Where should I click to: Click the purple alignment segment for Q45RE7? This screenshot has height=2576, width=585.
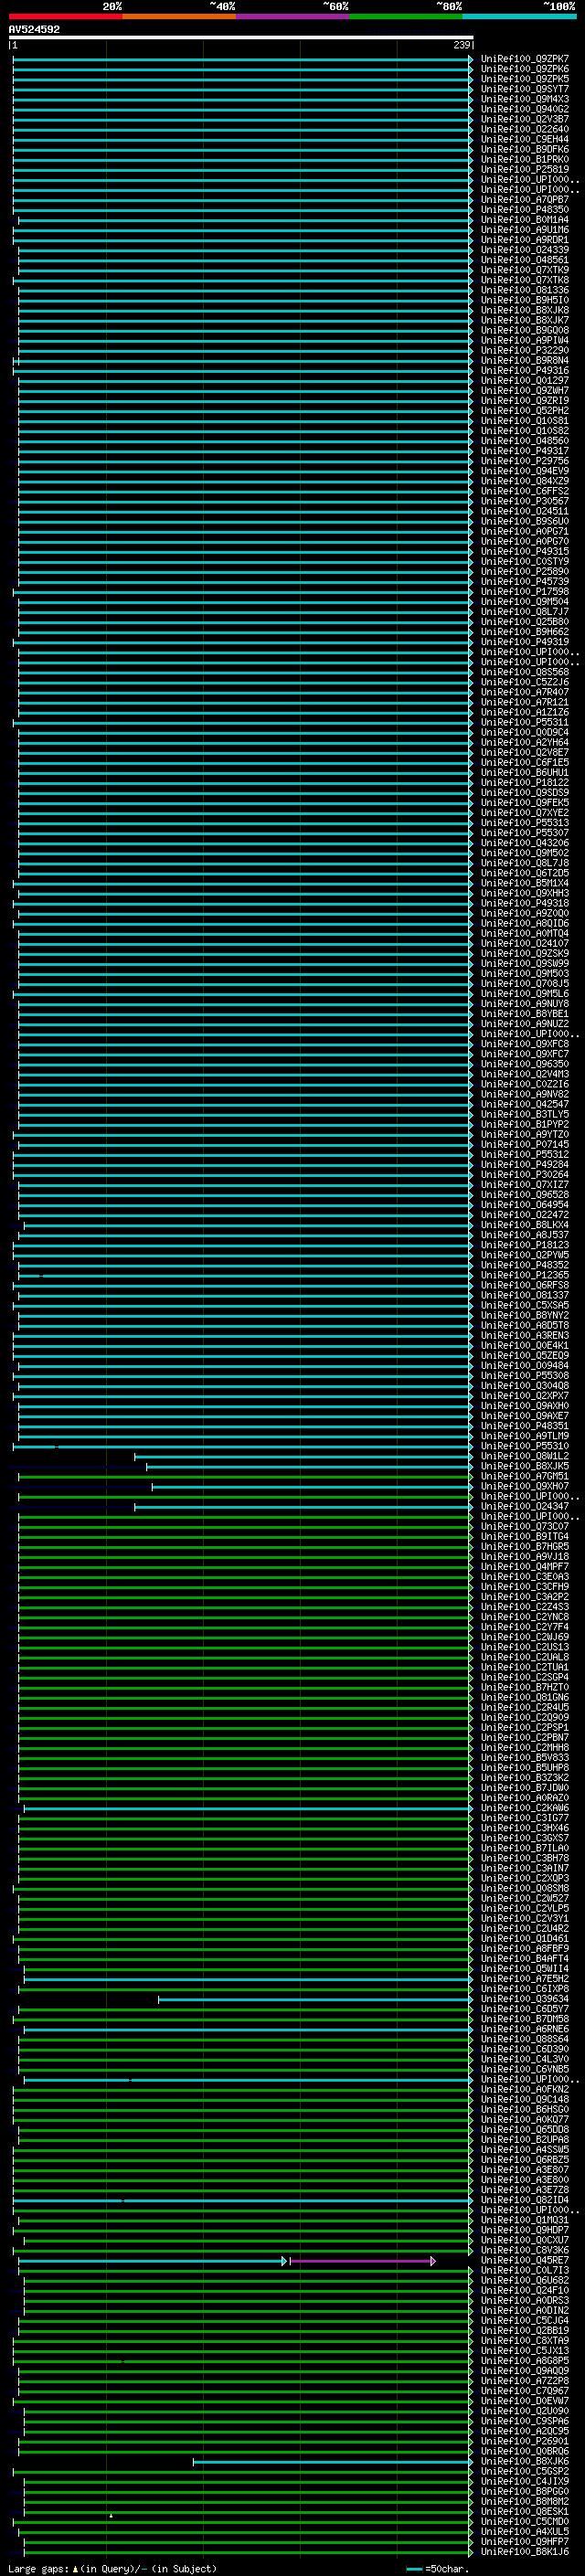coord(362,2261)
